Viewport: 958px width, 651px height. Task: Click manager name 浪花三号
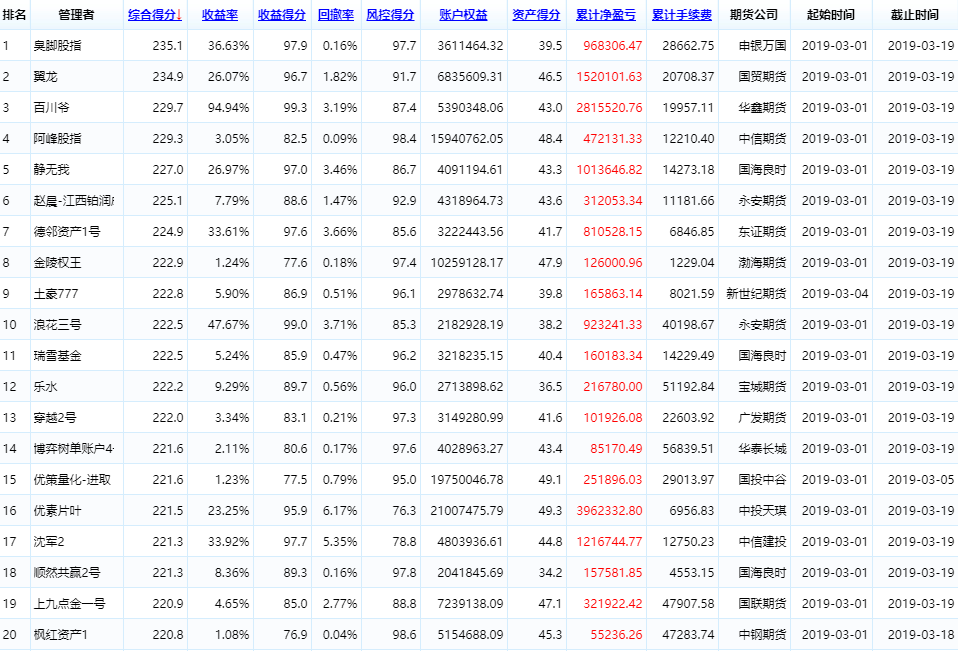click(x=58, y=325)
